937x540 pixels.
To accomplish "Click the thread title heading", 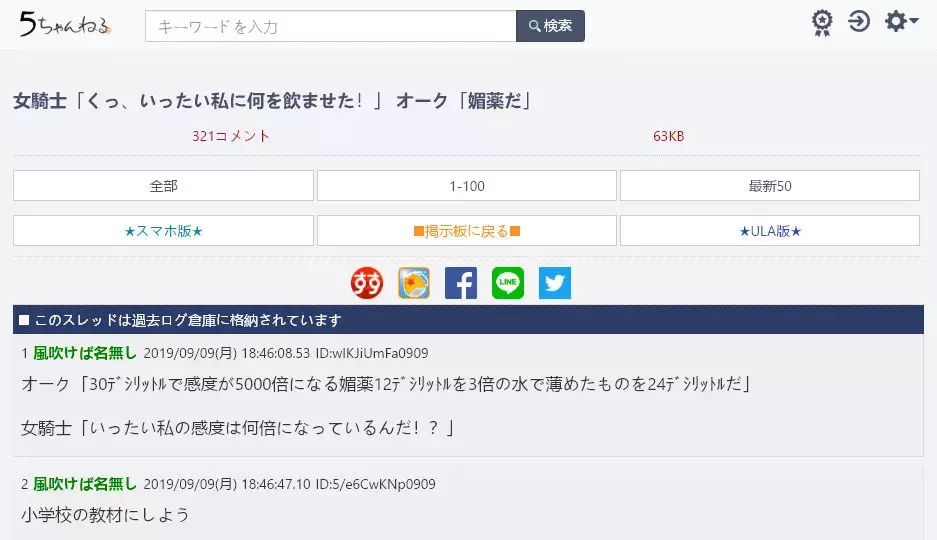I will pos(272,101).
